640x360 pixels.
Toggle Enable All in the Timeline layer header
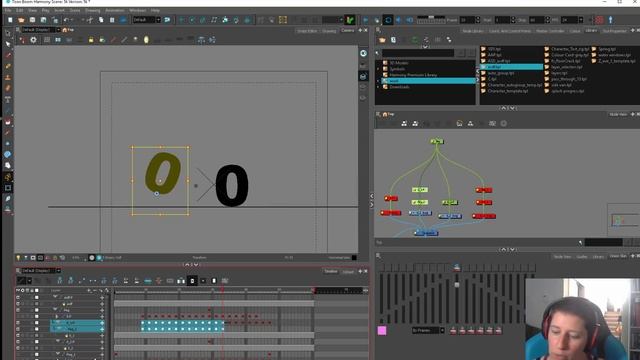tap(18, 290)
